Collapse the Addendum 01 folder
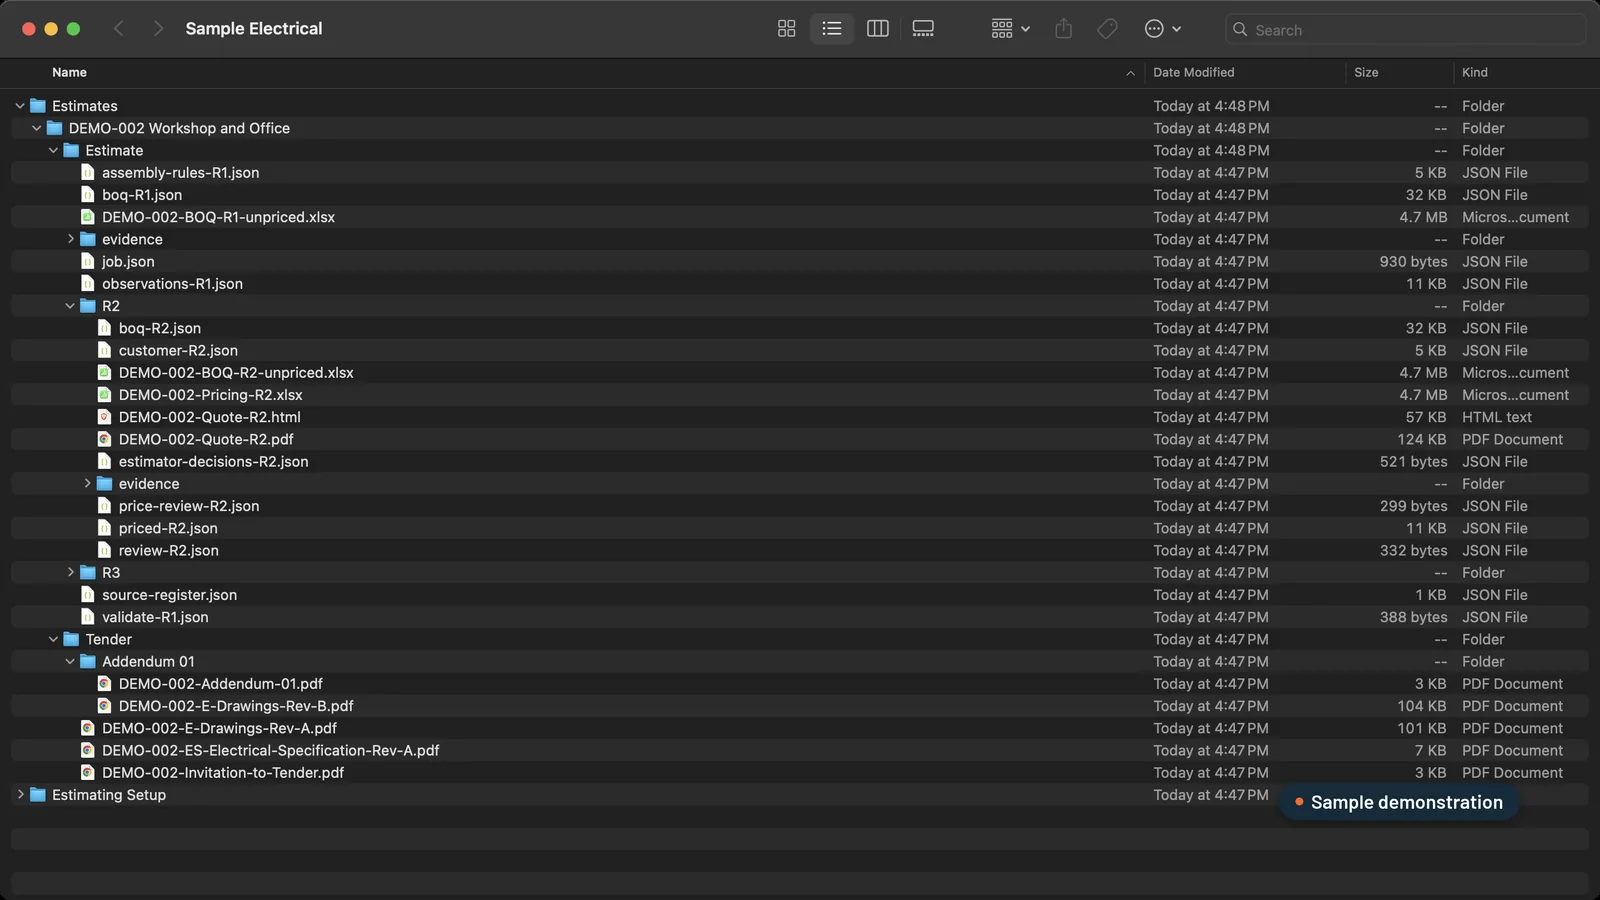The height and width of the screenshot is (900, 1600). 70,661
